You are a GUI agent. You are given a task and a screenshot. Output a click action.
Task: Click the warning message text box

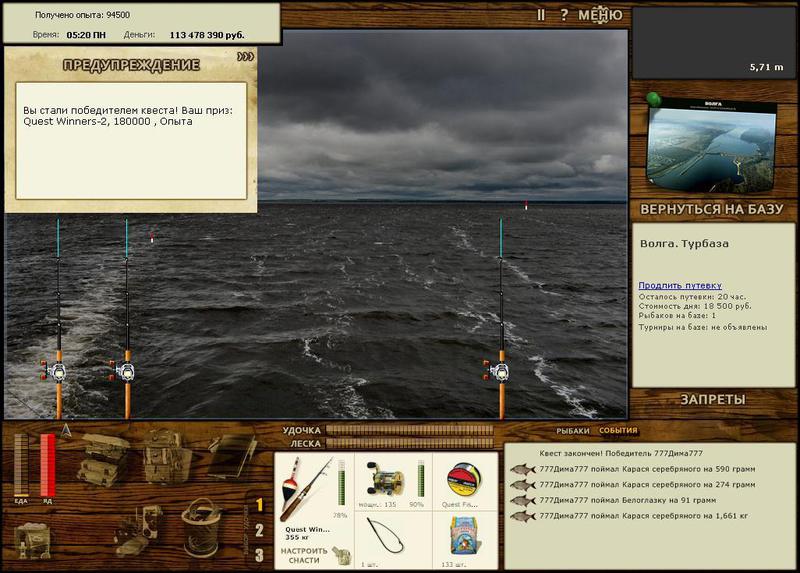[x=131, y=140]
